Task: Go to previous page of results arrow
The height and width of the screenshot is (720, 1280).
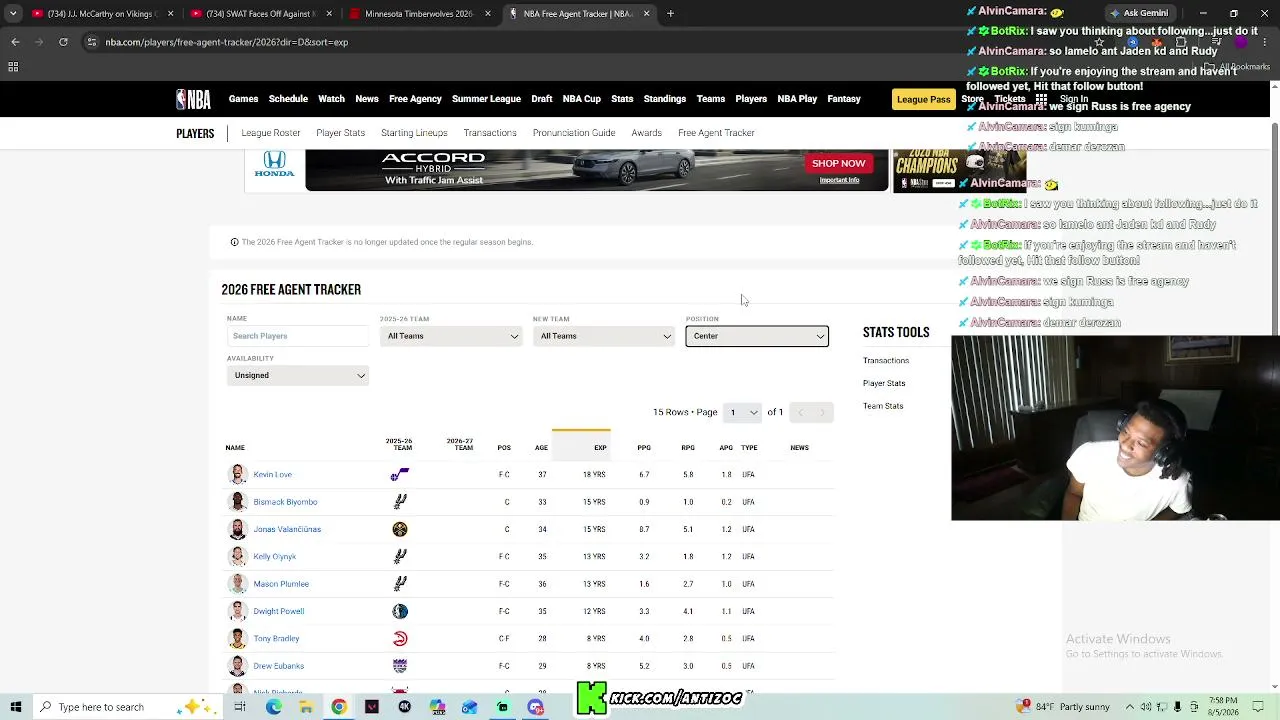Action: 800,412
